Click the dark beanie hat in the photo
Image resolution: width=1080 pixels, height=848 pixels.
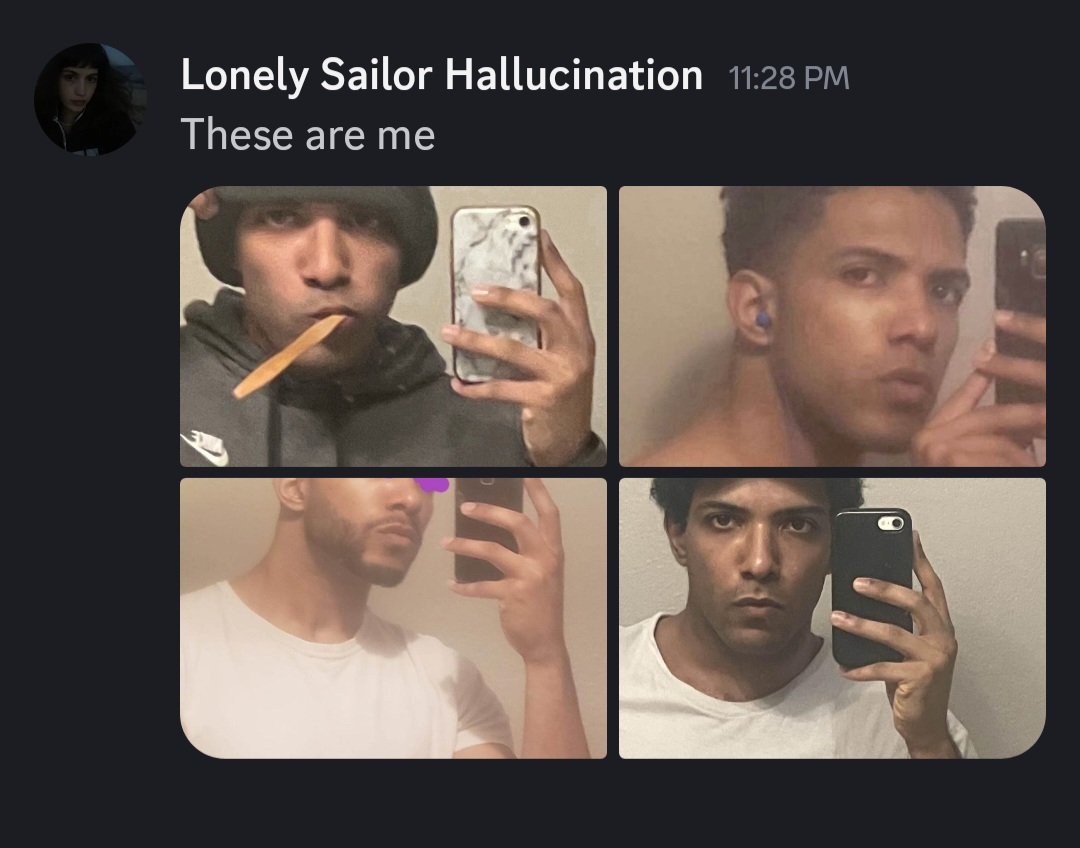pos(317,227)
